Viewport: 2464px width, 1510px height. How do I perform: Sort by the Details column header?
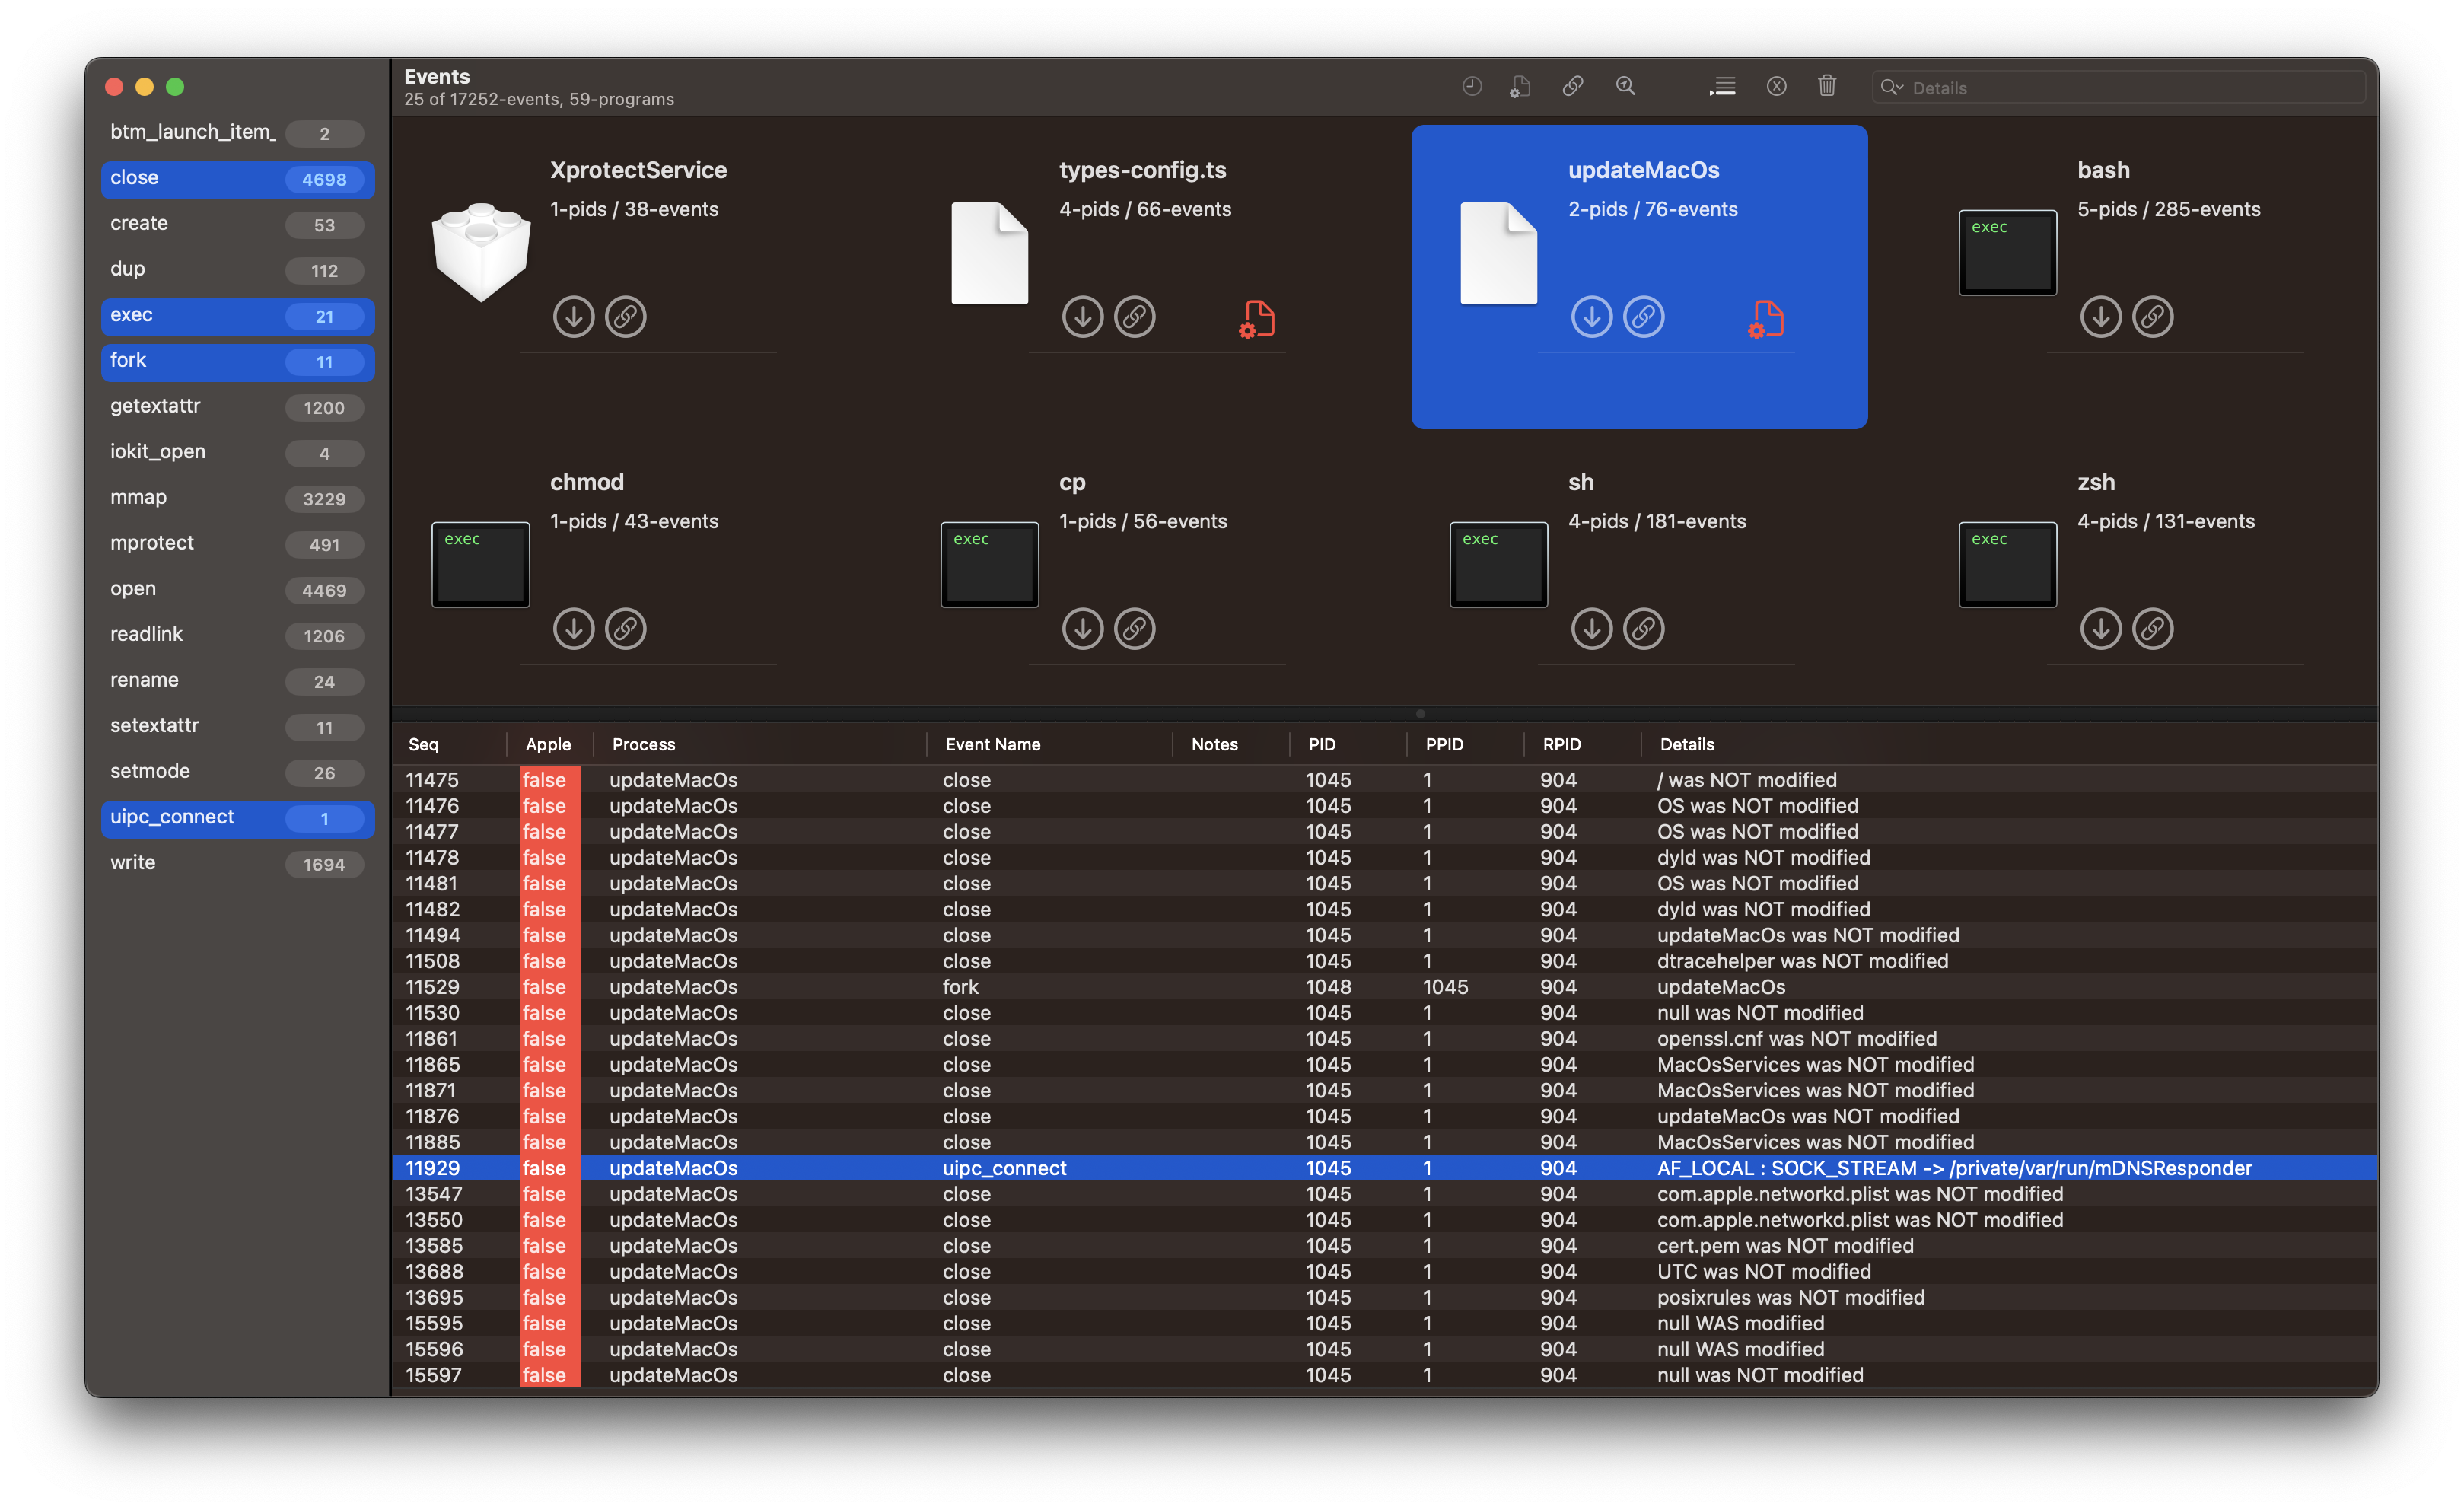pyautogui.click(x=2010, y=744)
